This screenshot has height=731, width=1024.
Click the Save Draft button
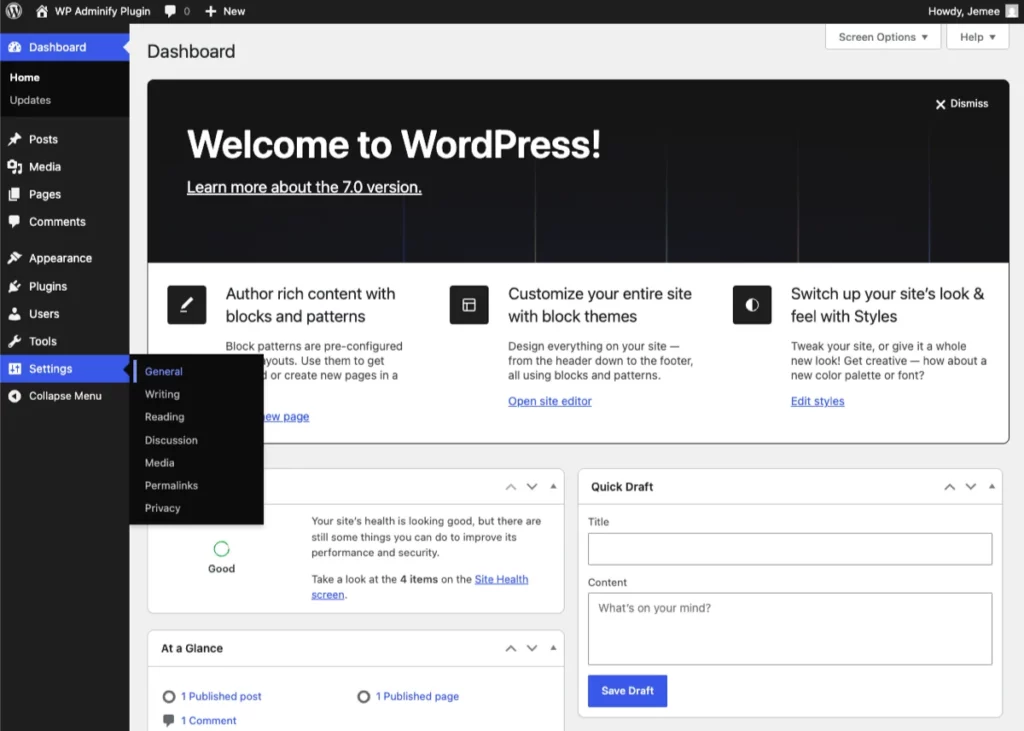627,690
